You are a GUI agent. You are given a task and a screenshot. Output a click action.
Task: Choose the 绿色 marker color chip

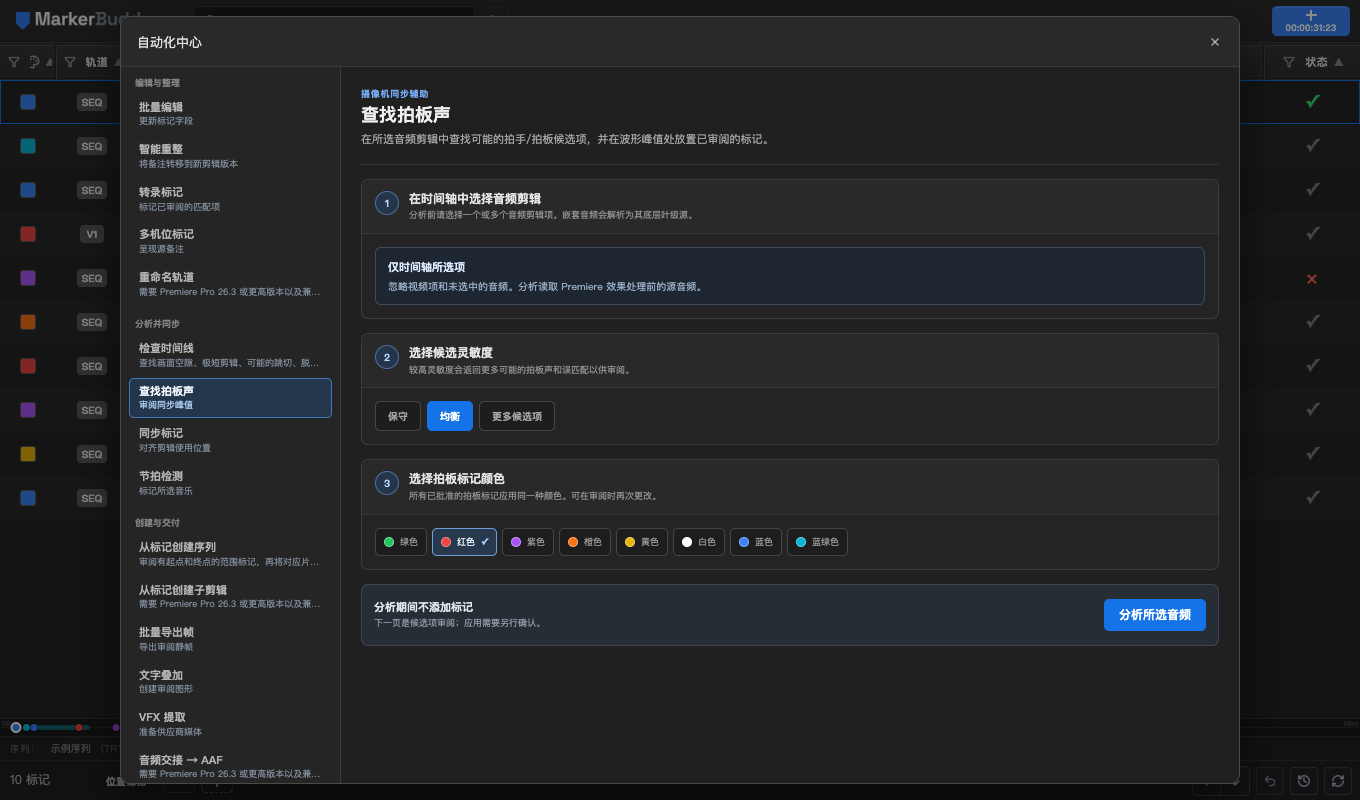pyautogui.click(x=402, y=542)
